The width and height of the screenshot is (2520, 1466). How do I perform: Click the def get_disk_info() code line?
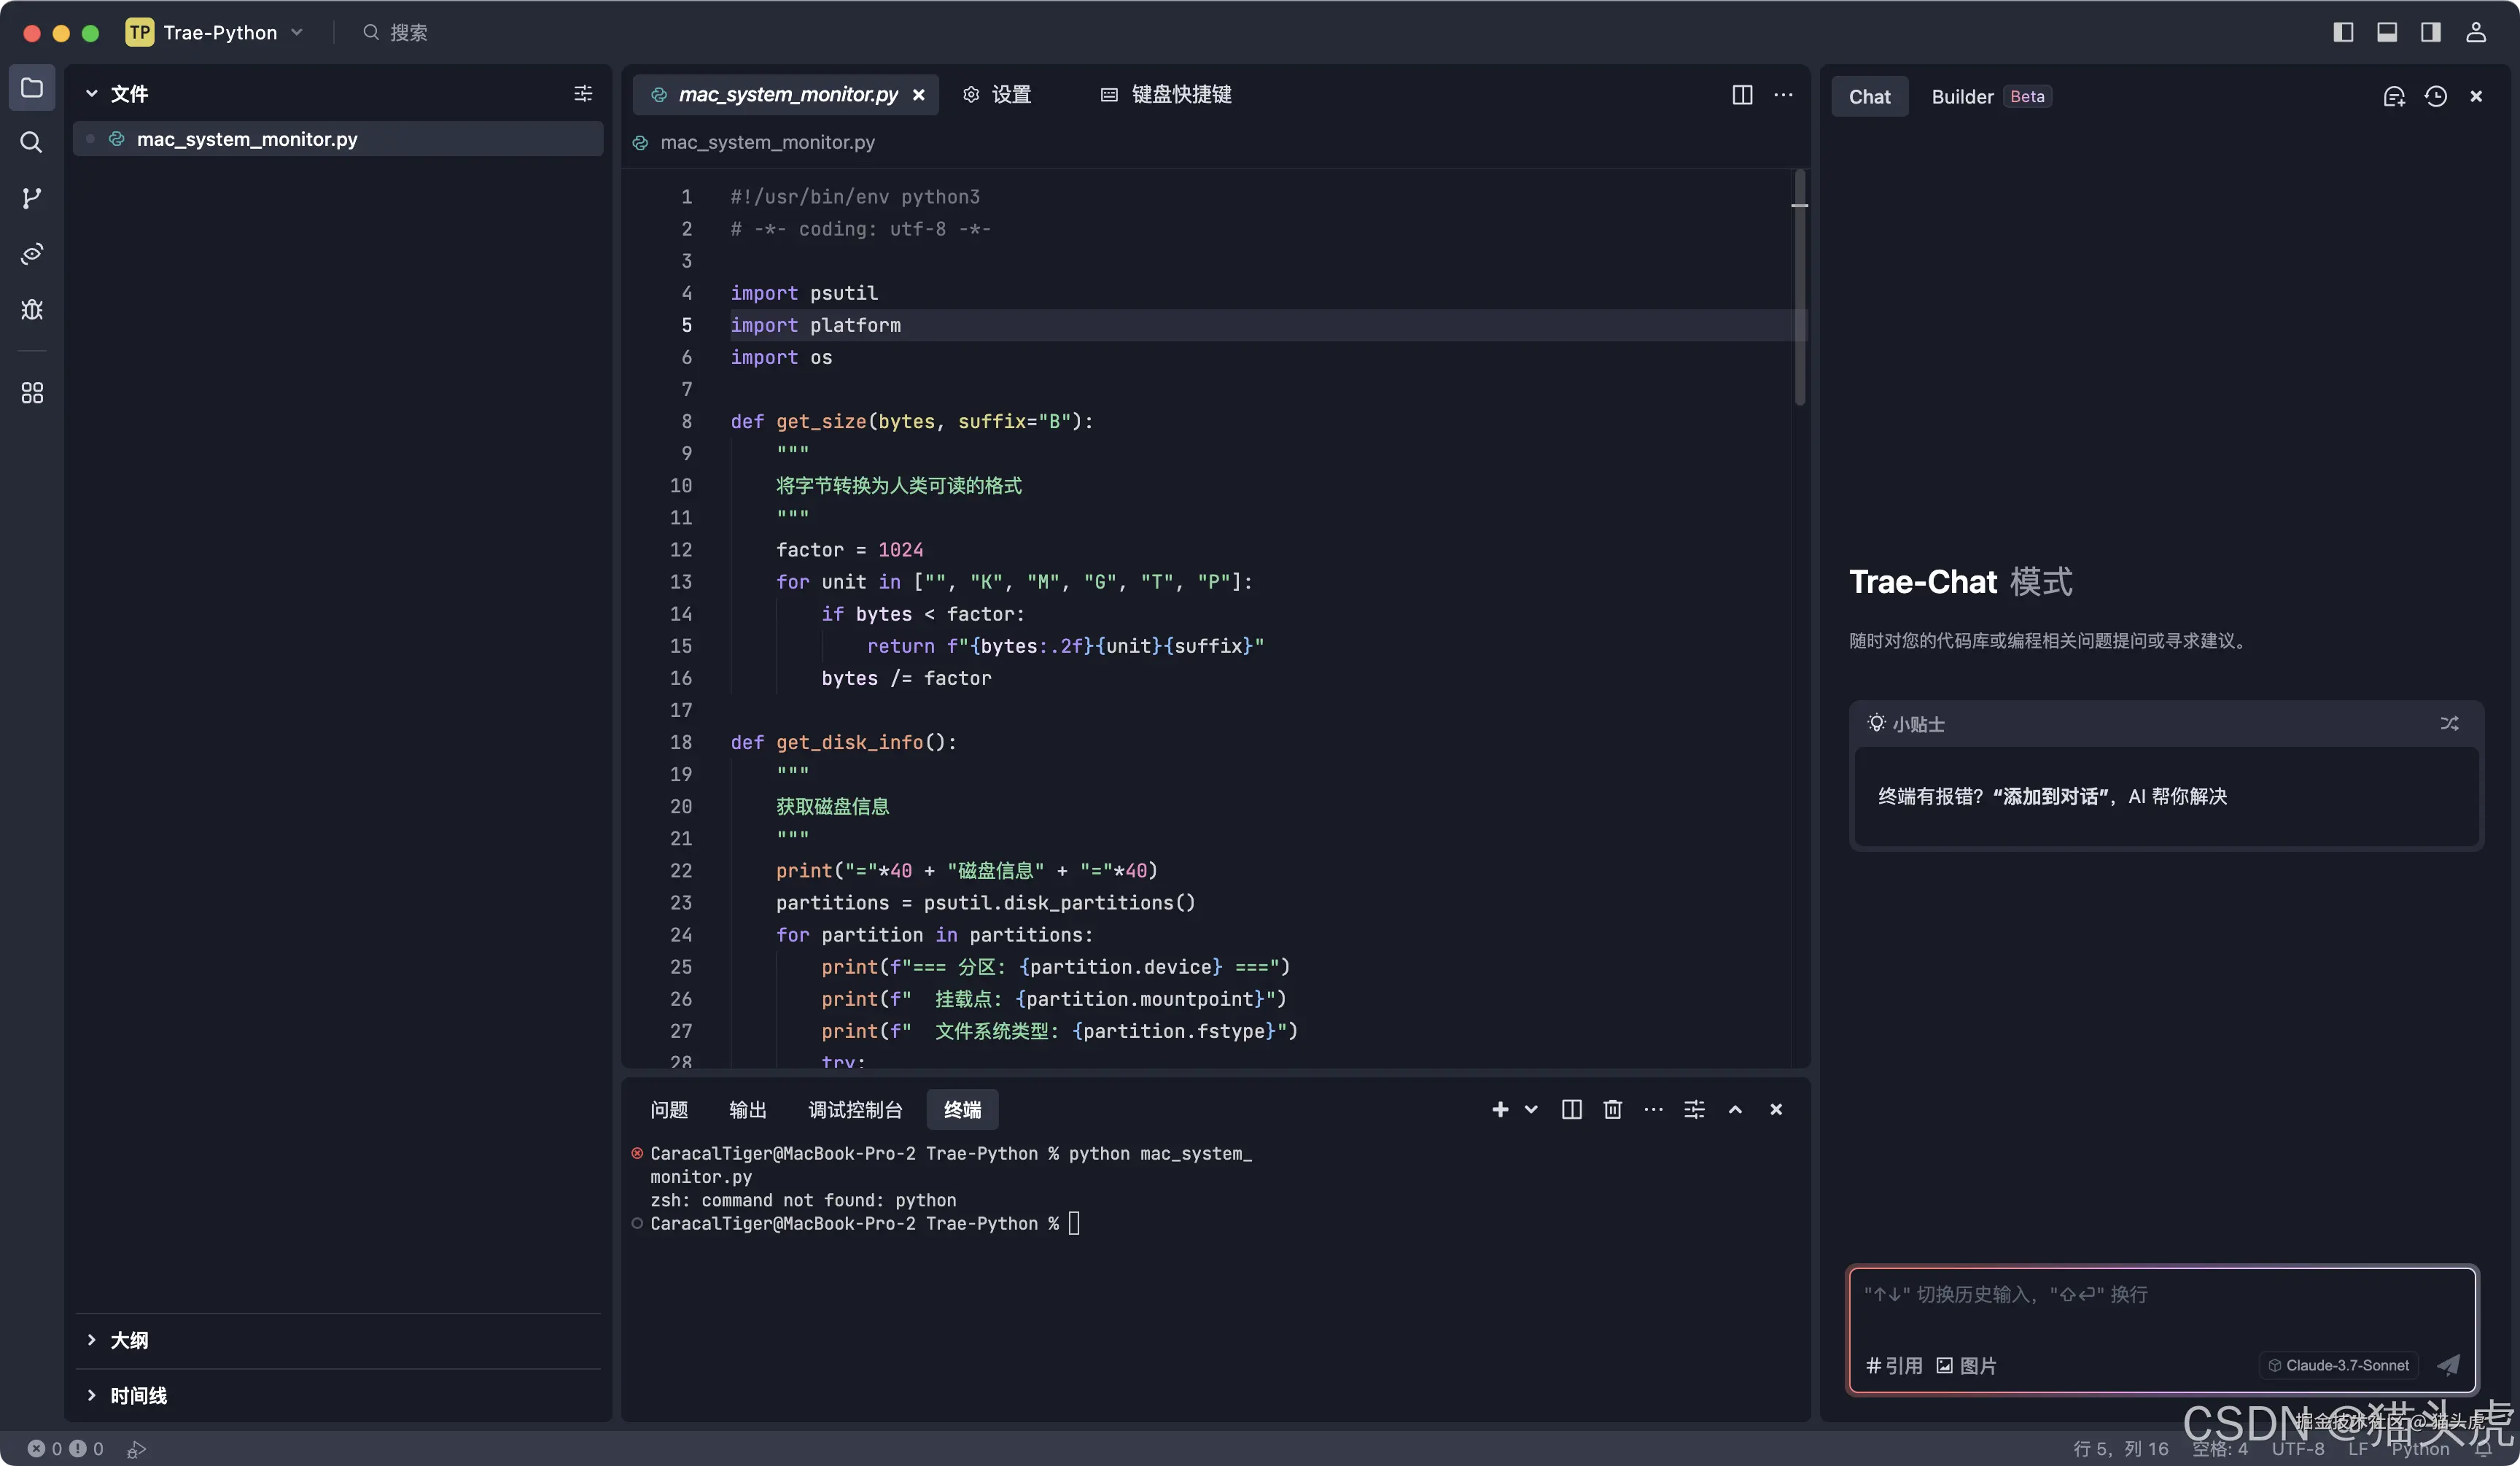(x=843, y=742)
